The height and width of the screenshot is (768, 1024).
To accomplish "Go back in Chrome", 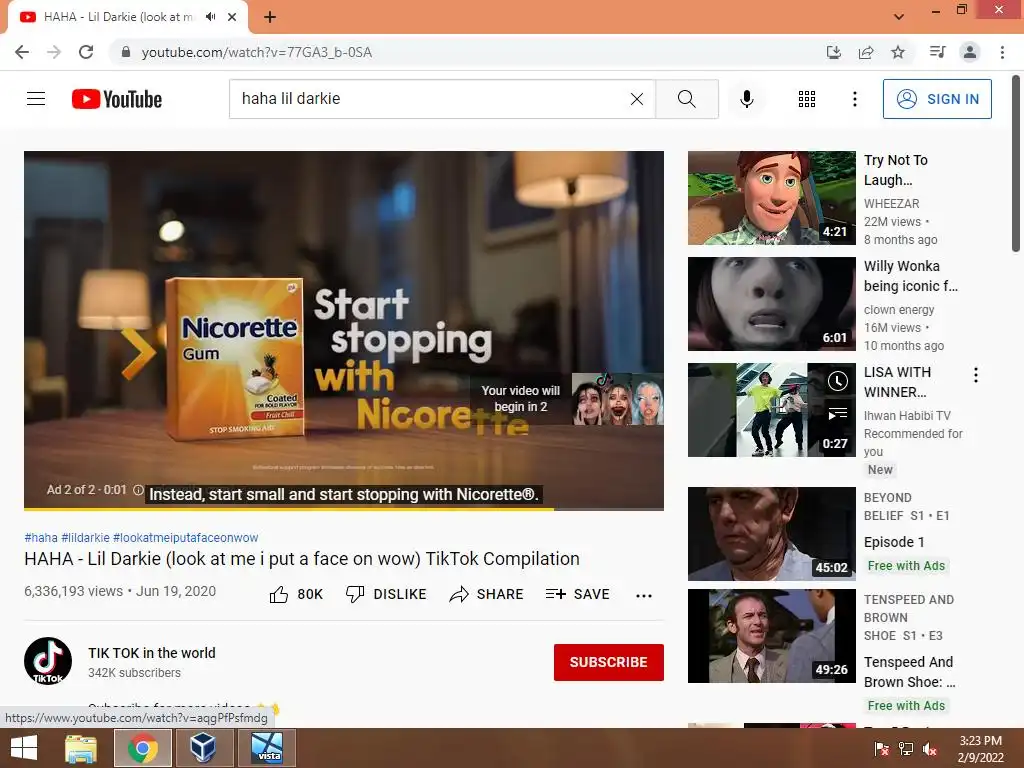I will point(22,52).
